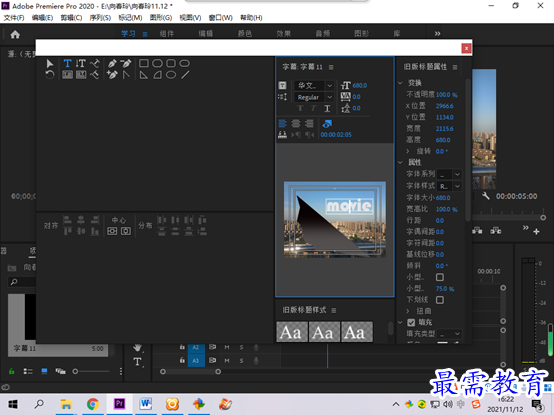Open the 编辑(E) menu
This screenshot has height=415, width=554.
(x=42, y=18)
